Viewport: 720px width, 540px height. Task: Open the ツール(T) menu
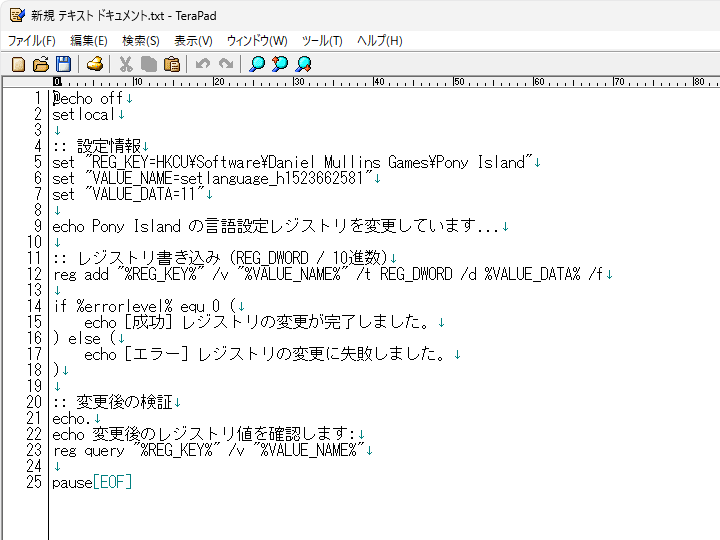tap(322, 41)
